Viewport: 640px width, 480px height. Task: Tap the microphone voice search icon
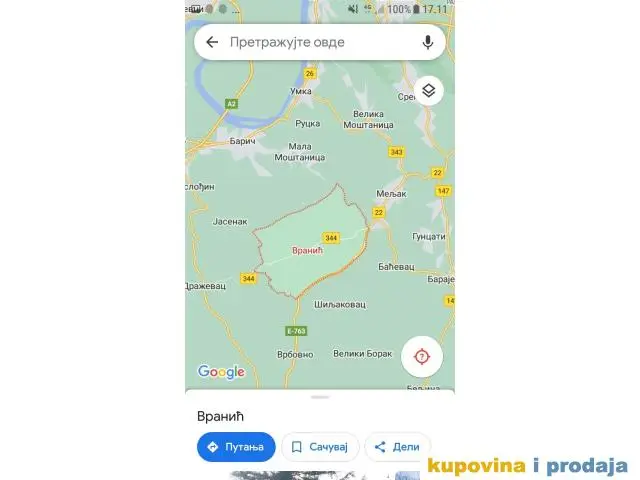coord(427,42)
